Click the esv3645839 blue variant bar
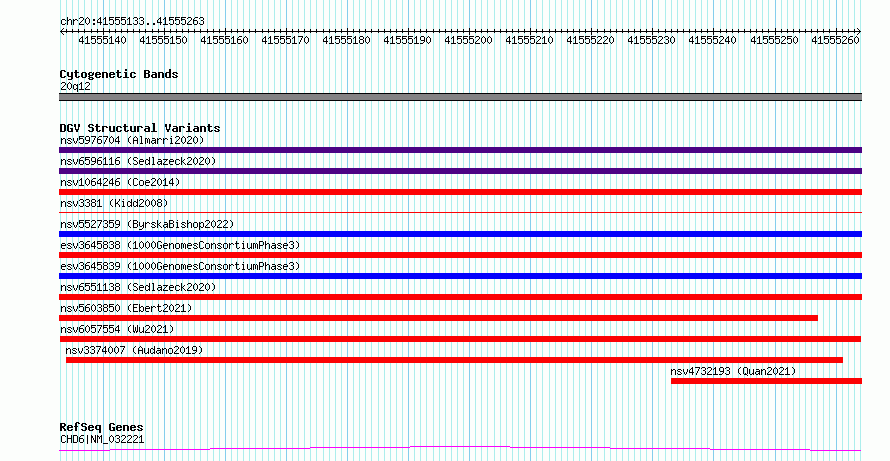Image resolution: width=890 pixels, height=461 pixels. click(460, 276)
